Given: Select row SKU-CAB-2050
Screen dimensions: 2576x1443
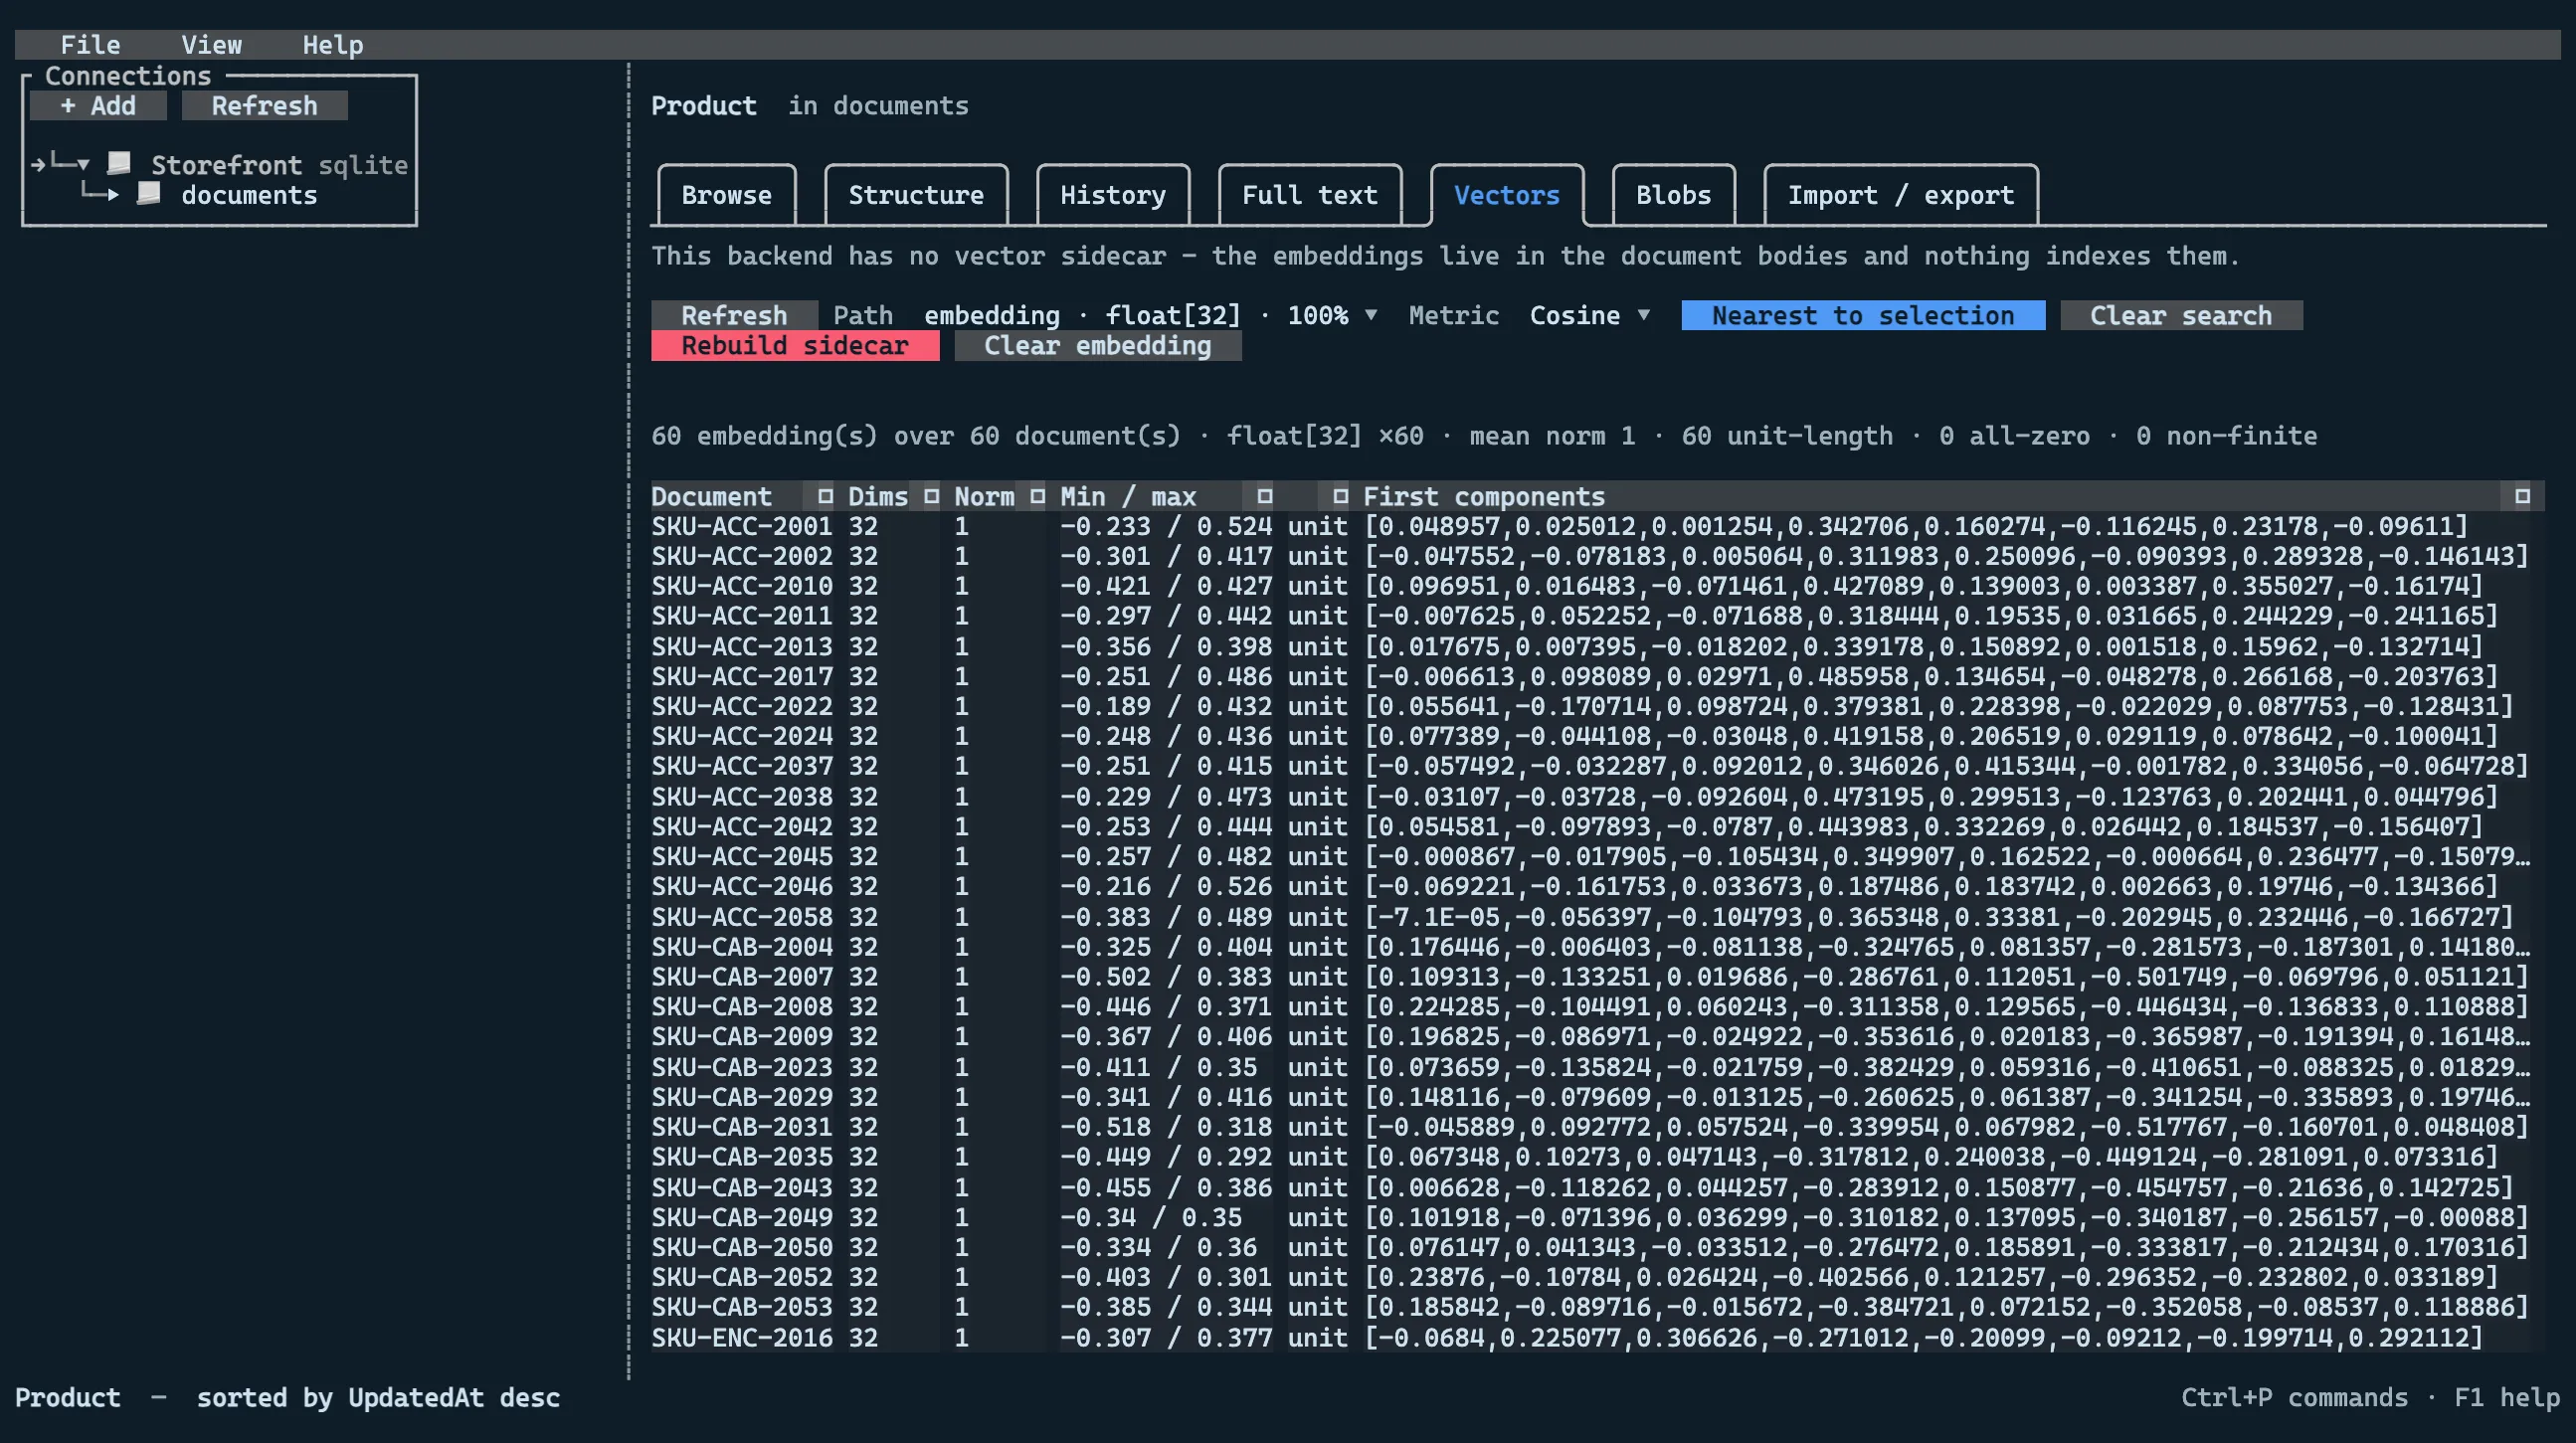Looking at the screenshot, I should tap(1597, 1248).
